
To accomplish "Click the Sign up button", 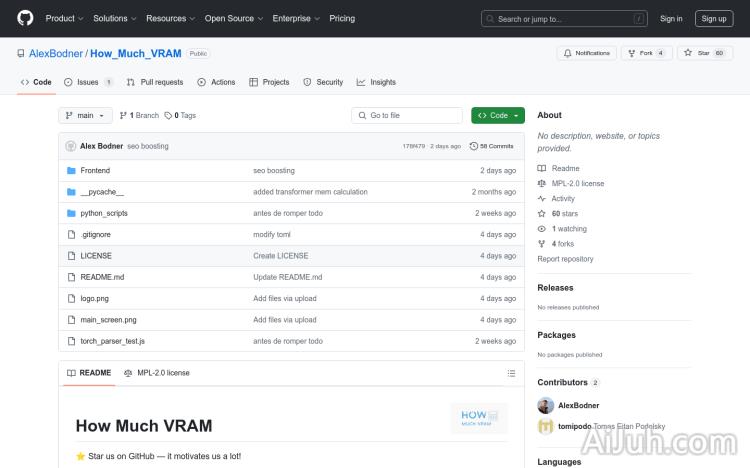I will pyautogui.click(x=714, y=18).
